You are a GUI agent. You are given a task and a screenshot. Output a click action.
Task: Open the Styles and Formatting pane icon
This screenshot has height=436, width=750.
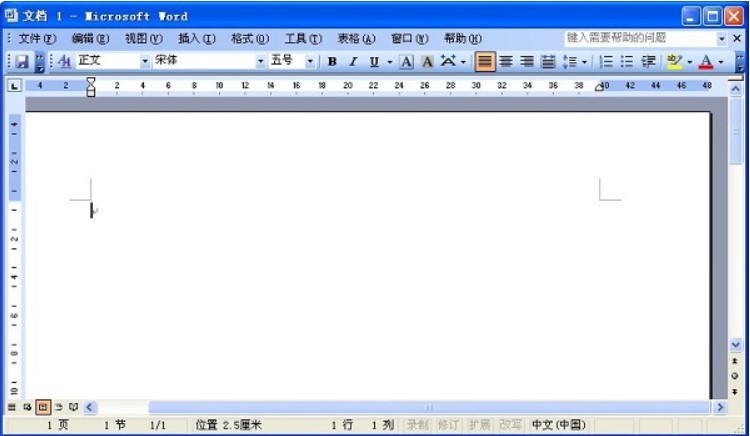(x=65, y=61)
